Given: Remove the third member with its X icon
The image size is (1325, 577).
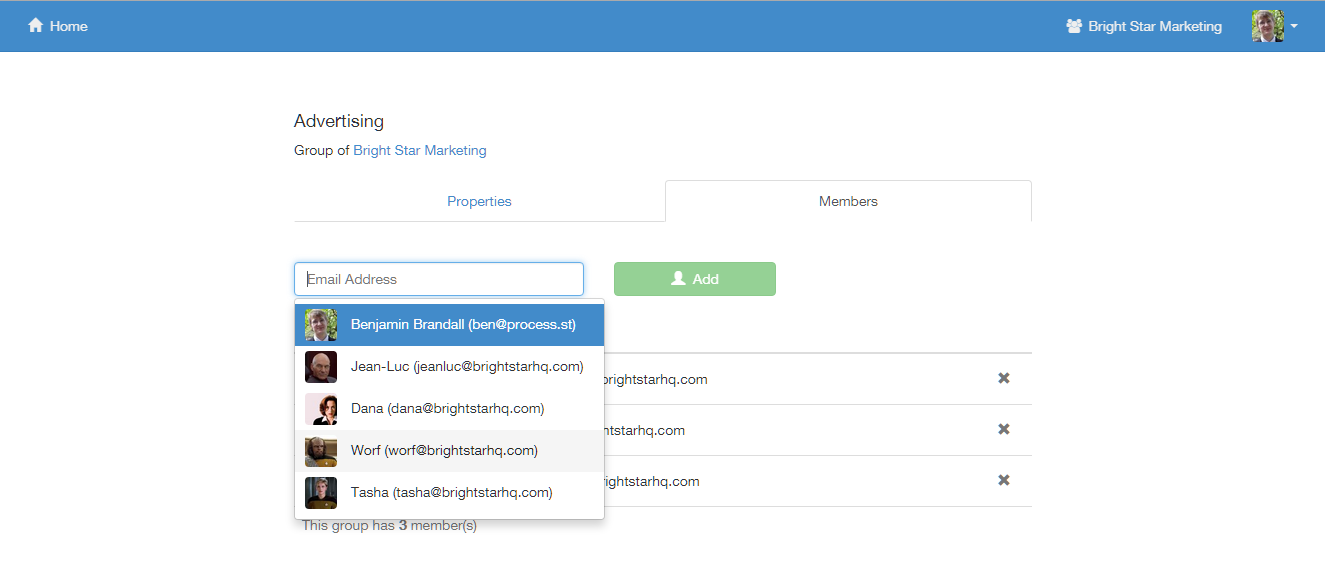Looking at the screenshot, I should click(1004, 480).
